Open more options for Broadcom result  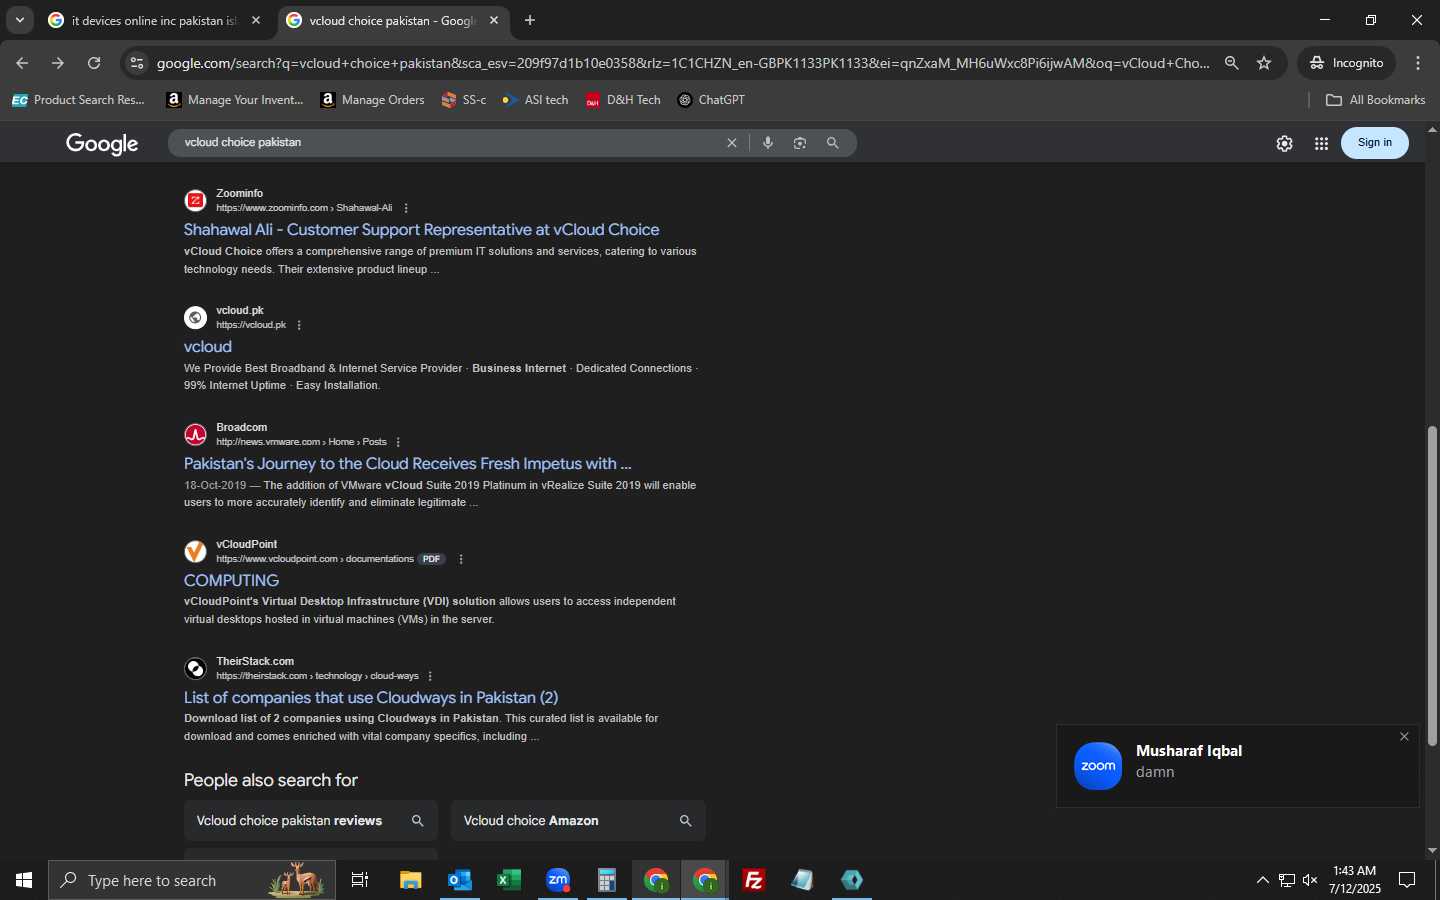(398, 442)
